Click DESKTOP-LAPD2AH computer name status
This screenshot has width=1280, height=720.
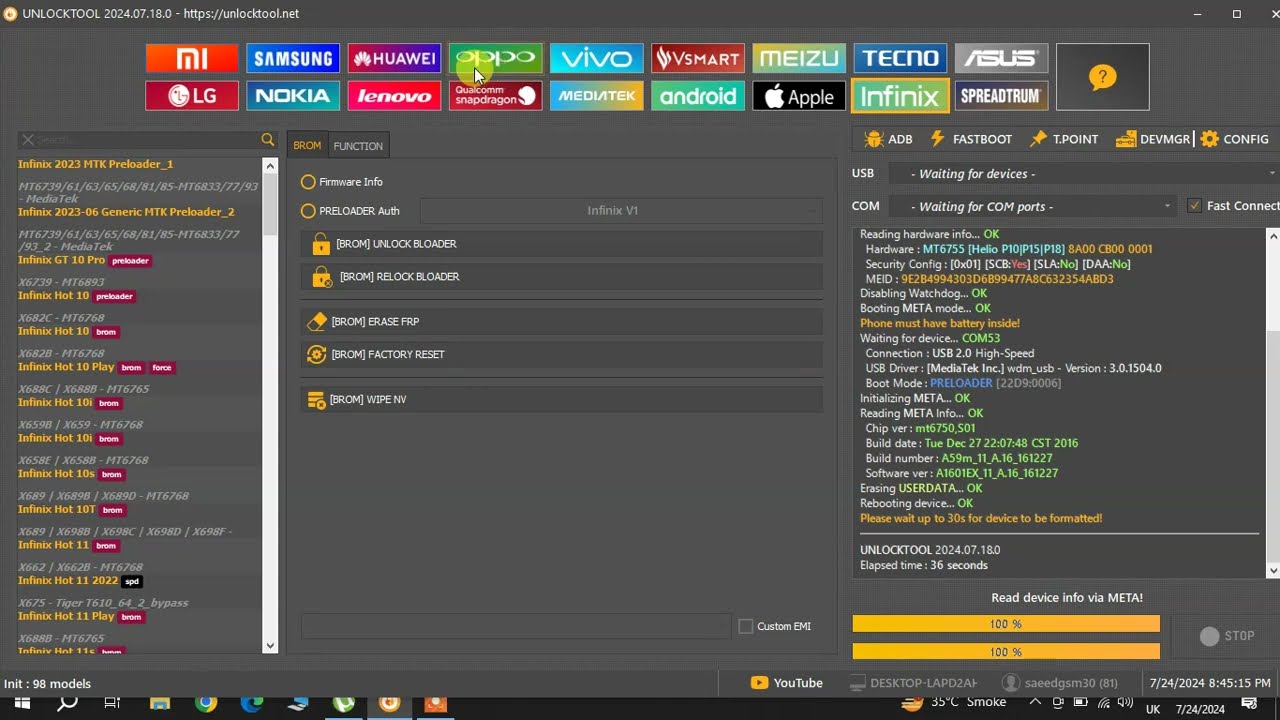pyautogui.click(x=913, y=683)
